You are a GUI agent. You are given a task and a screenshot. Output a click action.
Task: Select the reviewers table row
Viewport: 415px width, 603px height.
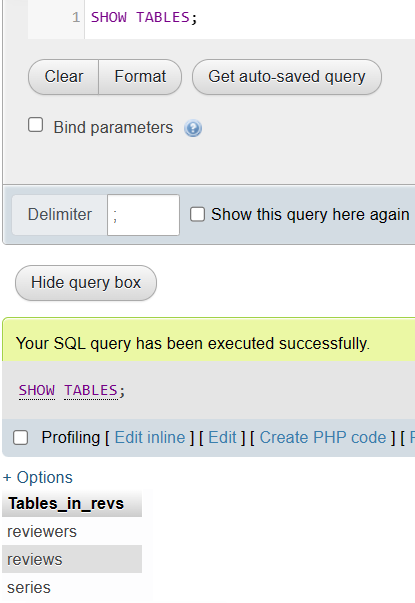pos(72,531)
